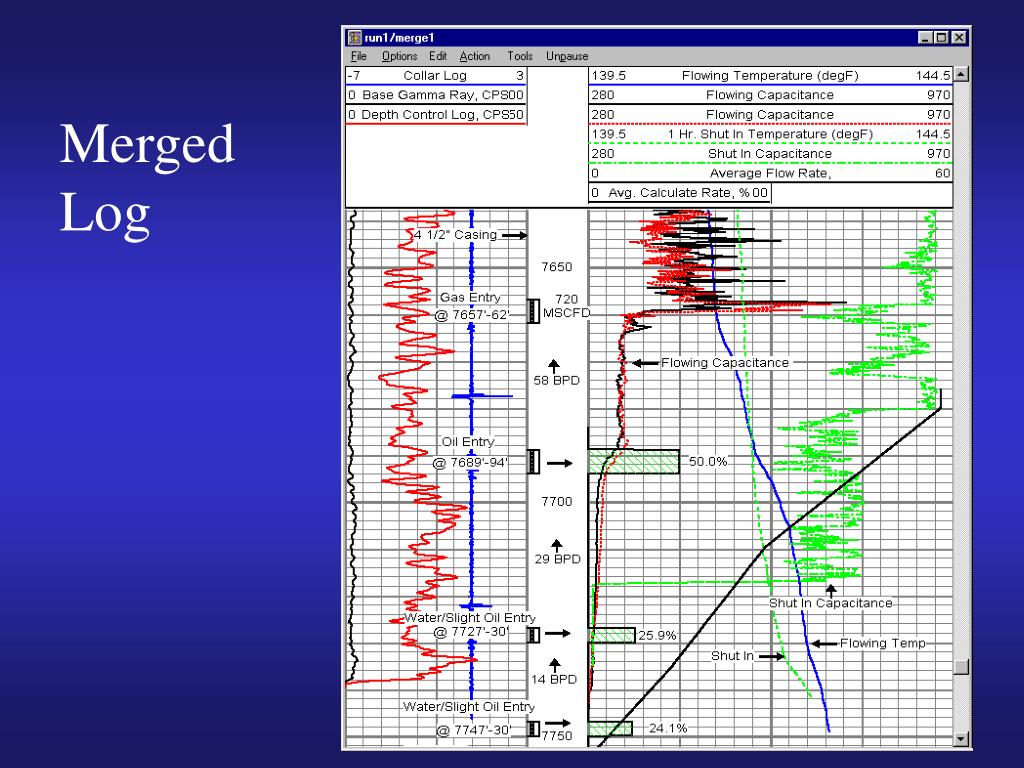Click the run1/merge1 window system icon
The height and width of the screenshot is (768, 1024).
coord(355,38)
